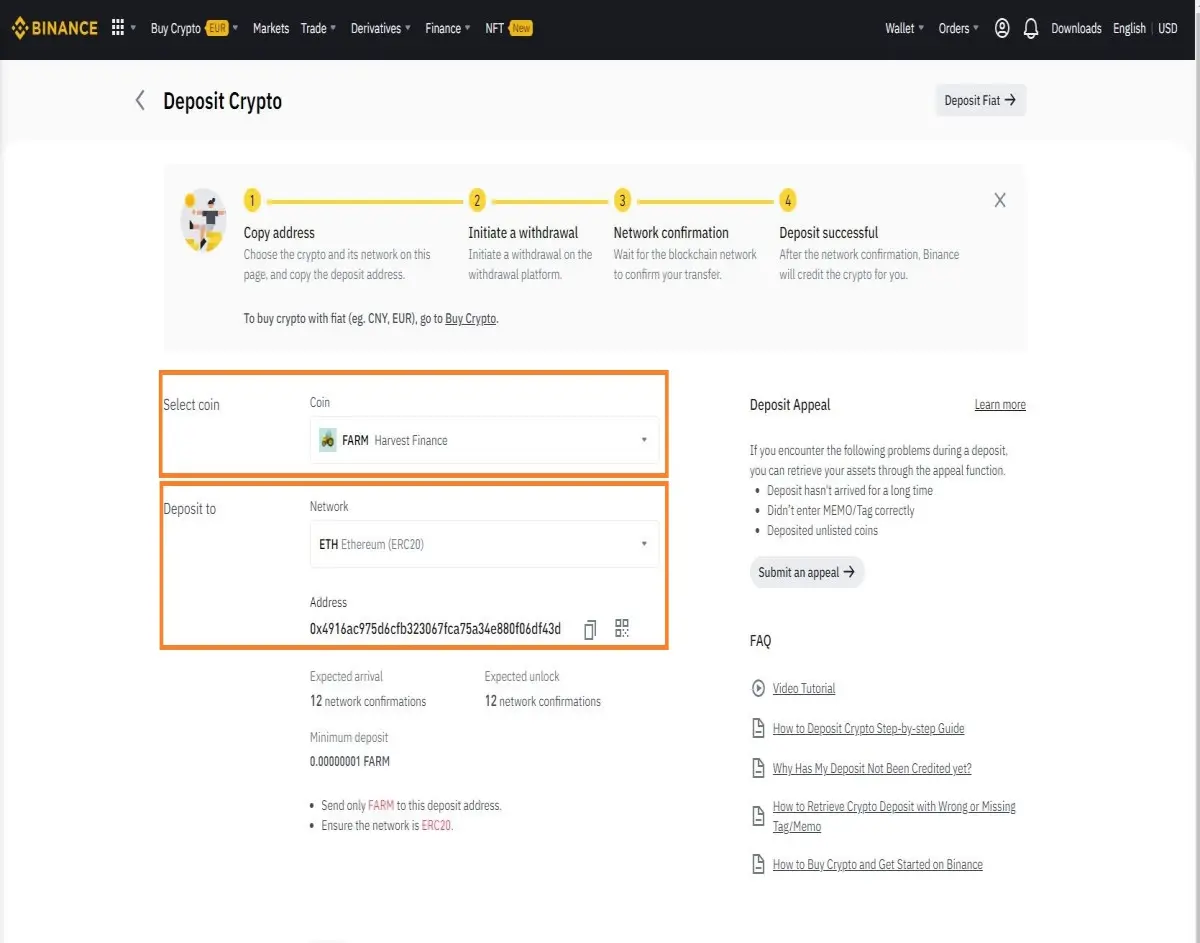
Task: Expand the Trade menu
Action: (318, 28)
